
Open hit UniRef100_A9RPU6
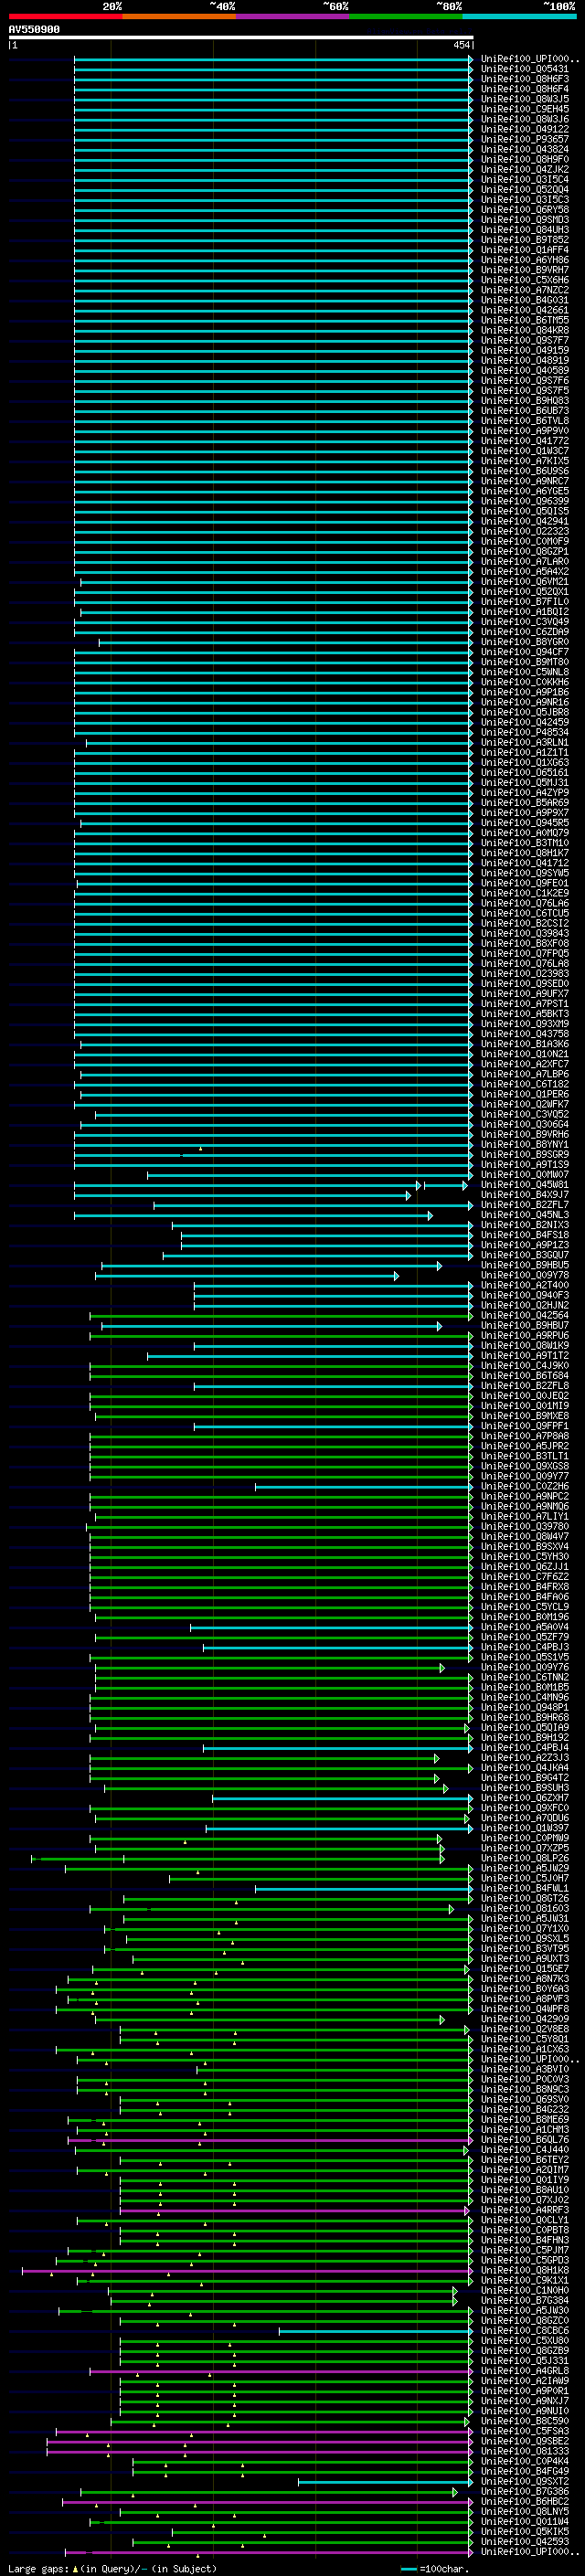pos(525,1335)
